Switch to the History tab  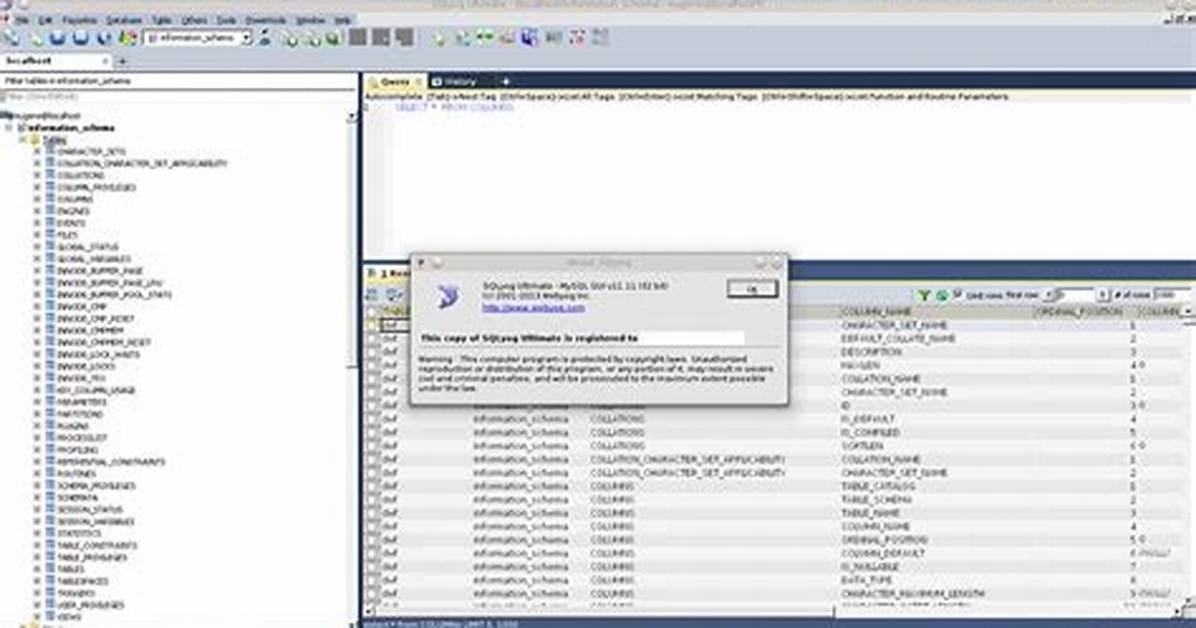[x=455, y=81]
